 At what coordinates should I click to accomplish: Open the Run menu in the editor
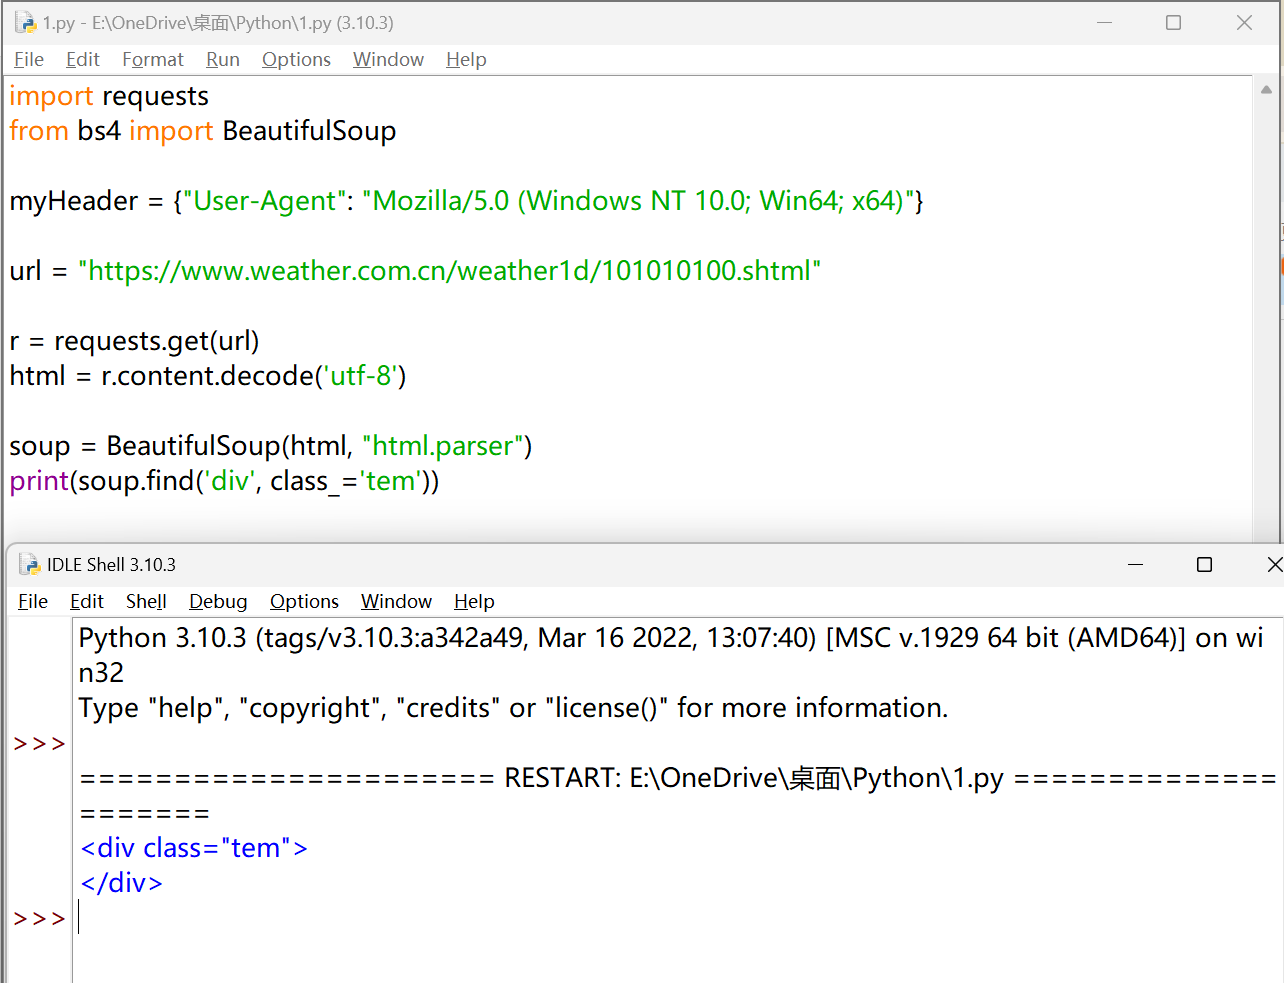[222, 60]
